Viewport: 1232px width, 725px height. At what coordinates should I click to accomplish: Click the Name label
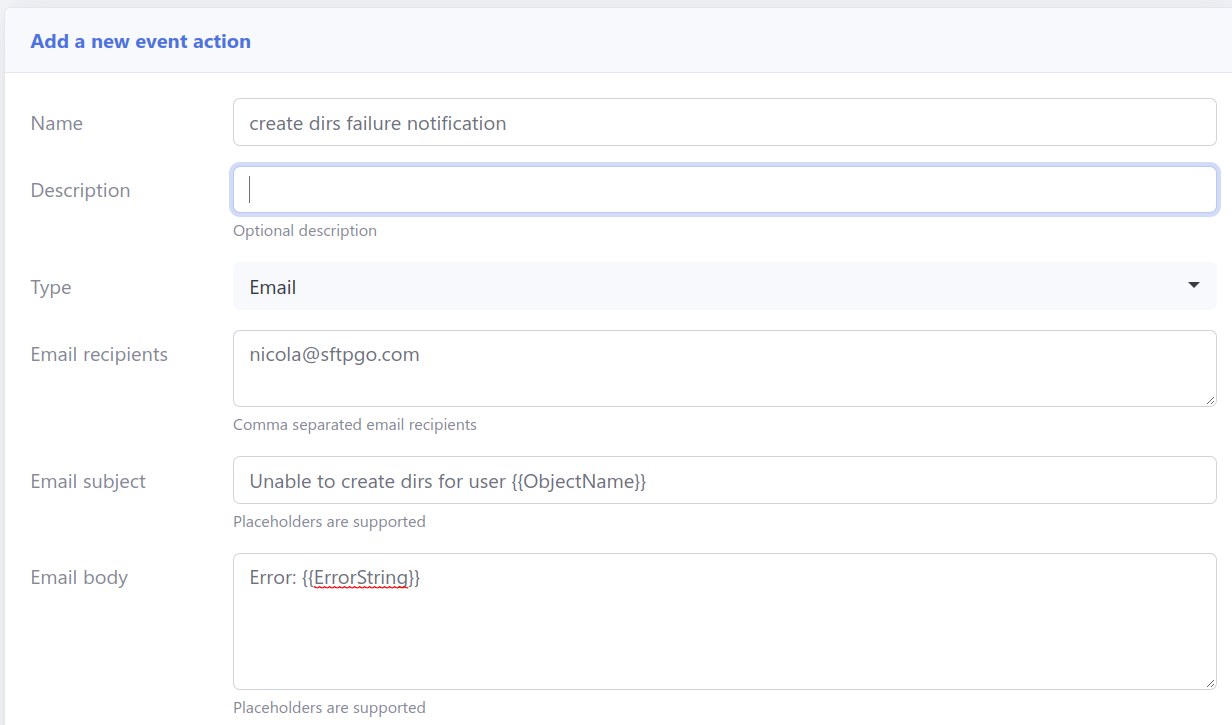coord(56,123)
